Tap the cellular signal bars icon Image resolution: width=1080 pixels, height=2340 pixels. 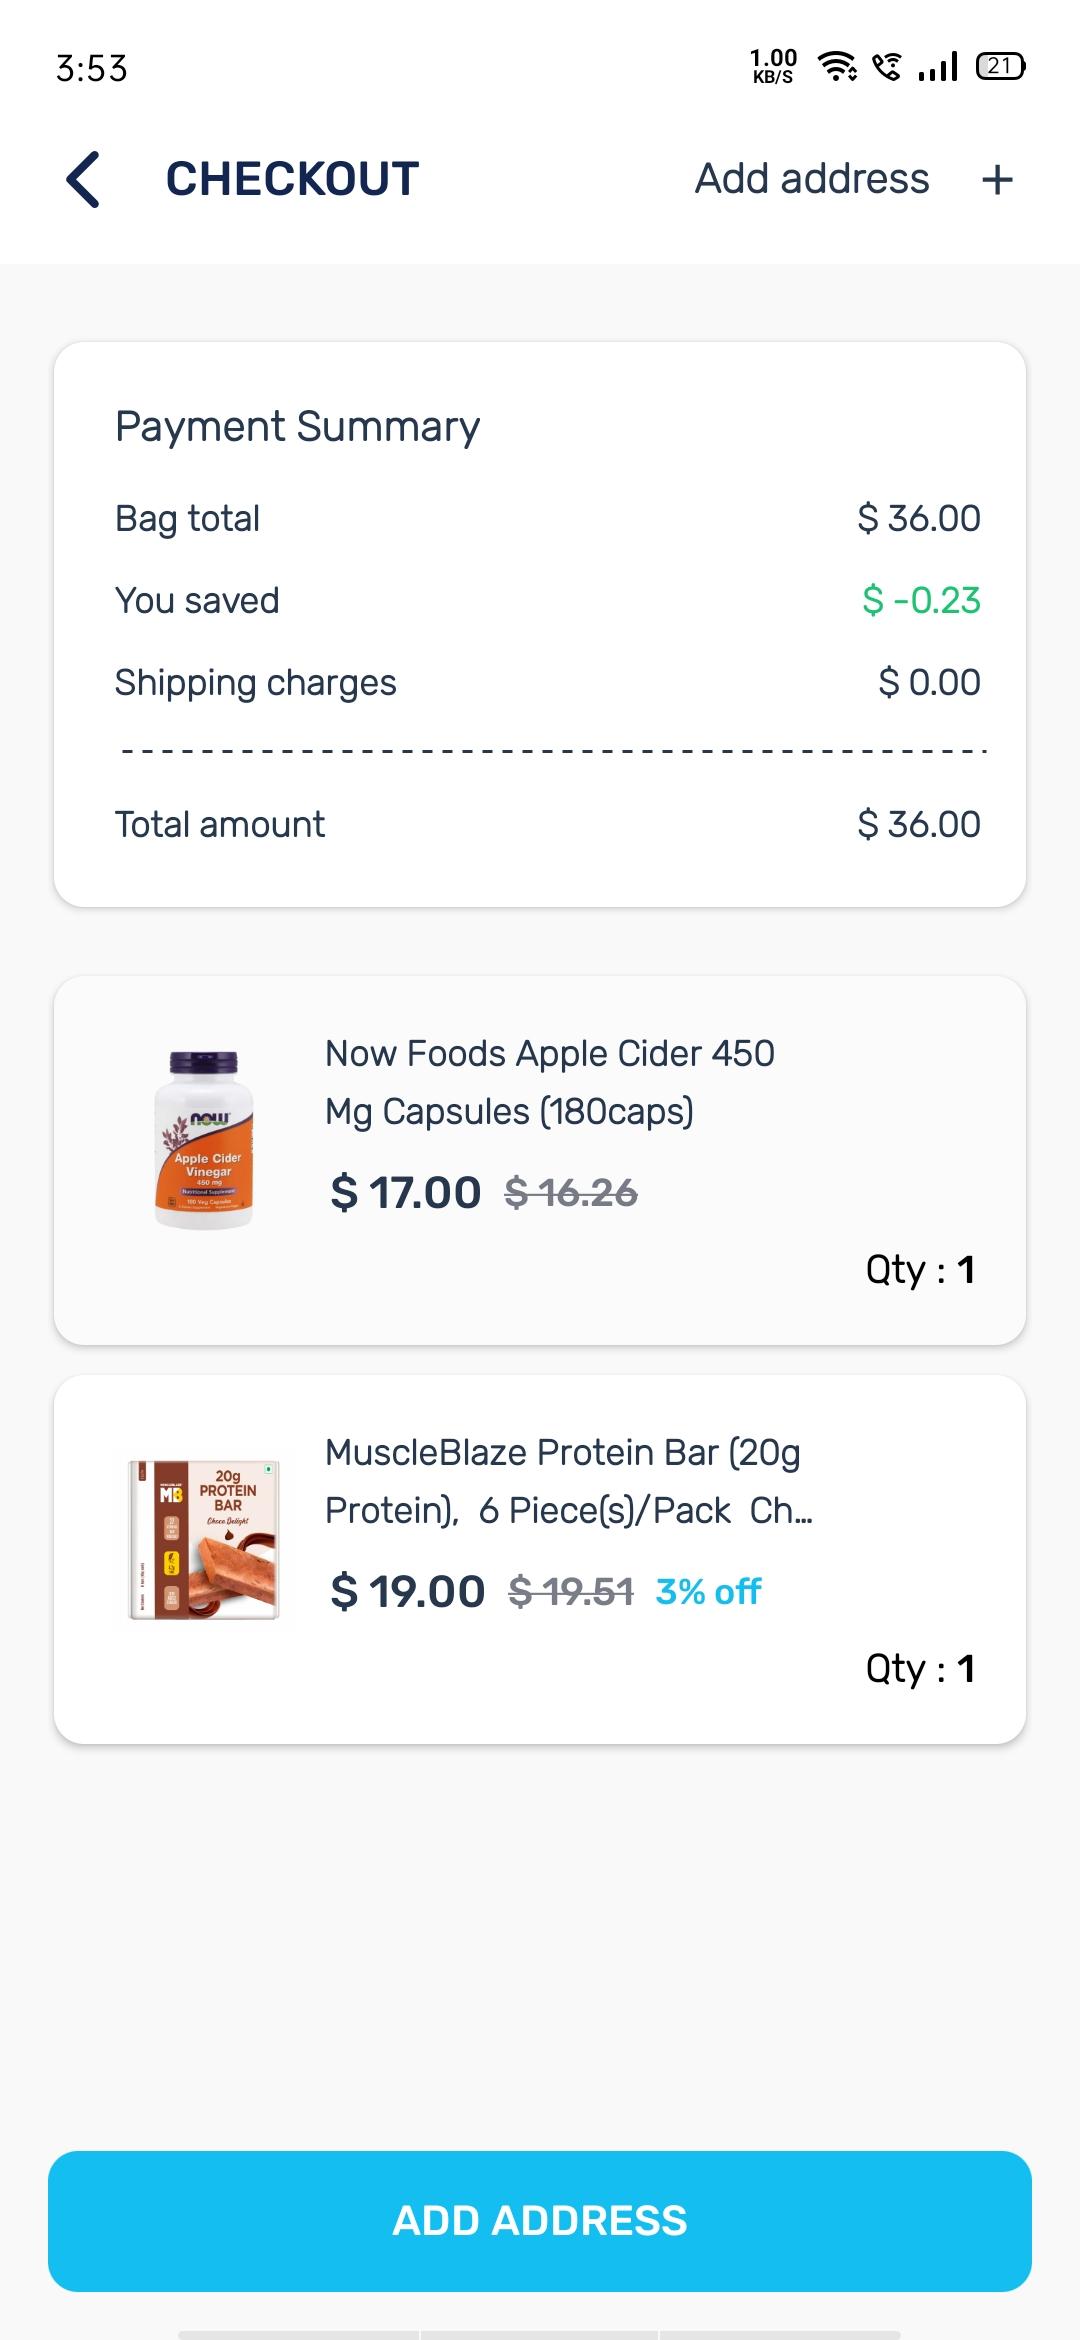[x=938, y=66]
